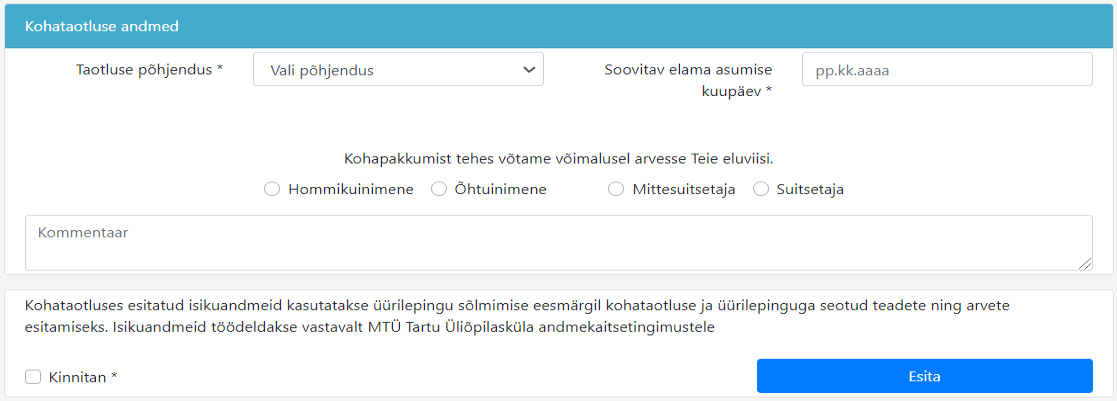Screen dimensions: 1117x401
Task: Select the Hommikuinimene radio button
Action: (x=272, y=189)
